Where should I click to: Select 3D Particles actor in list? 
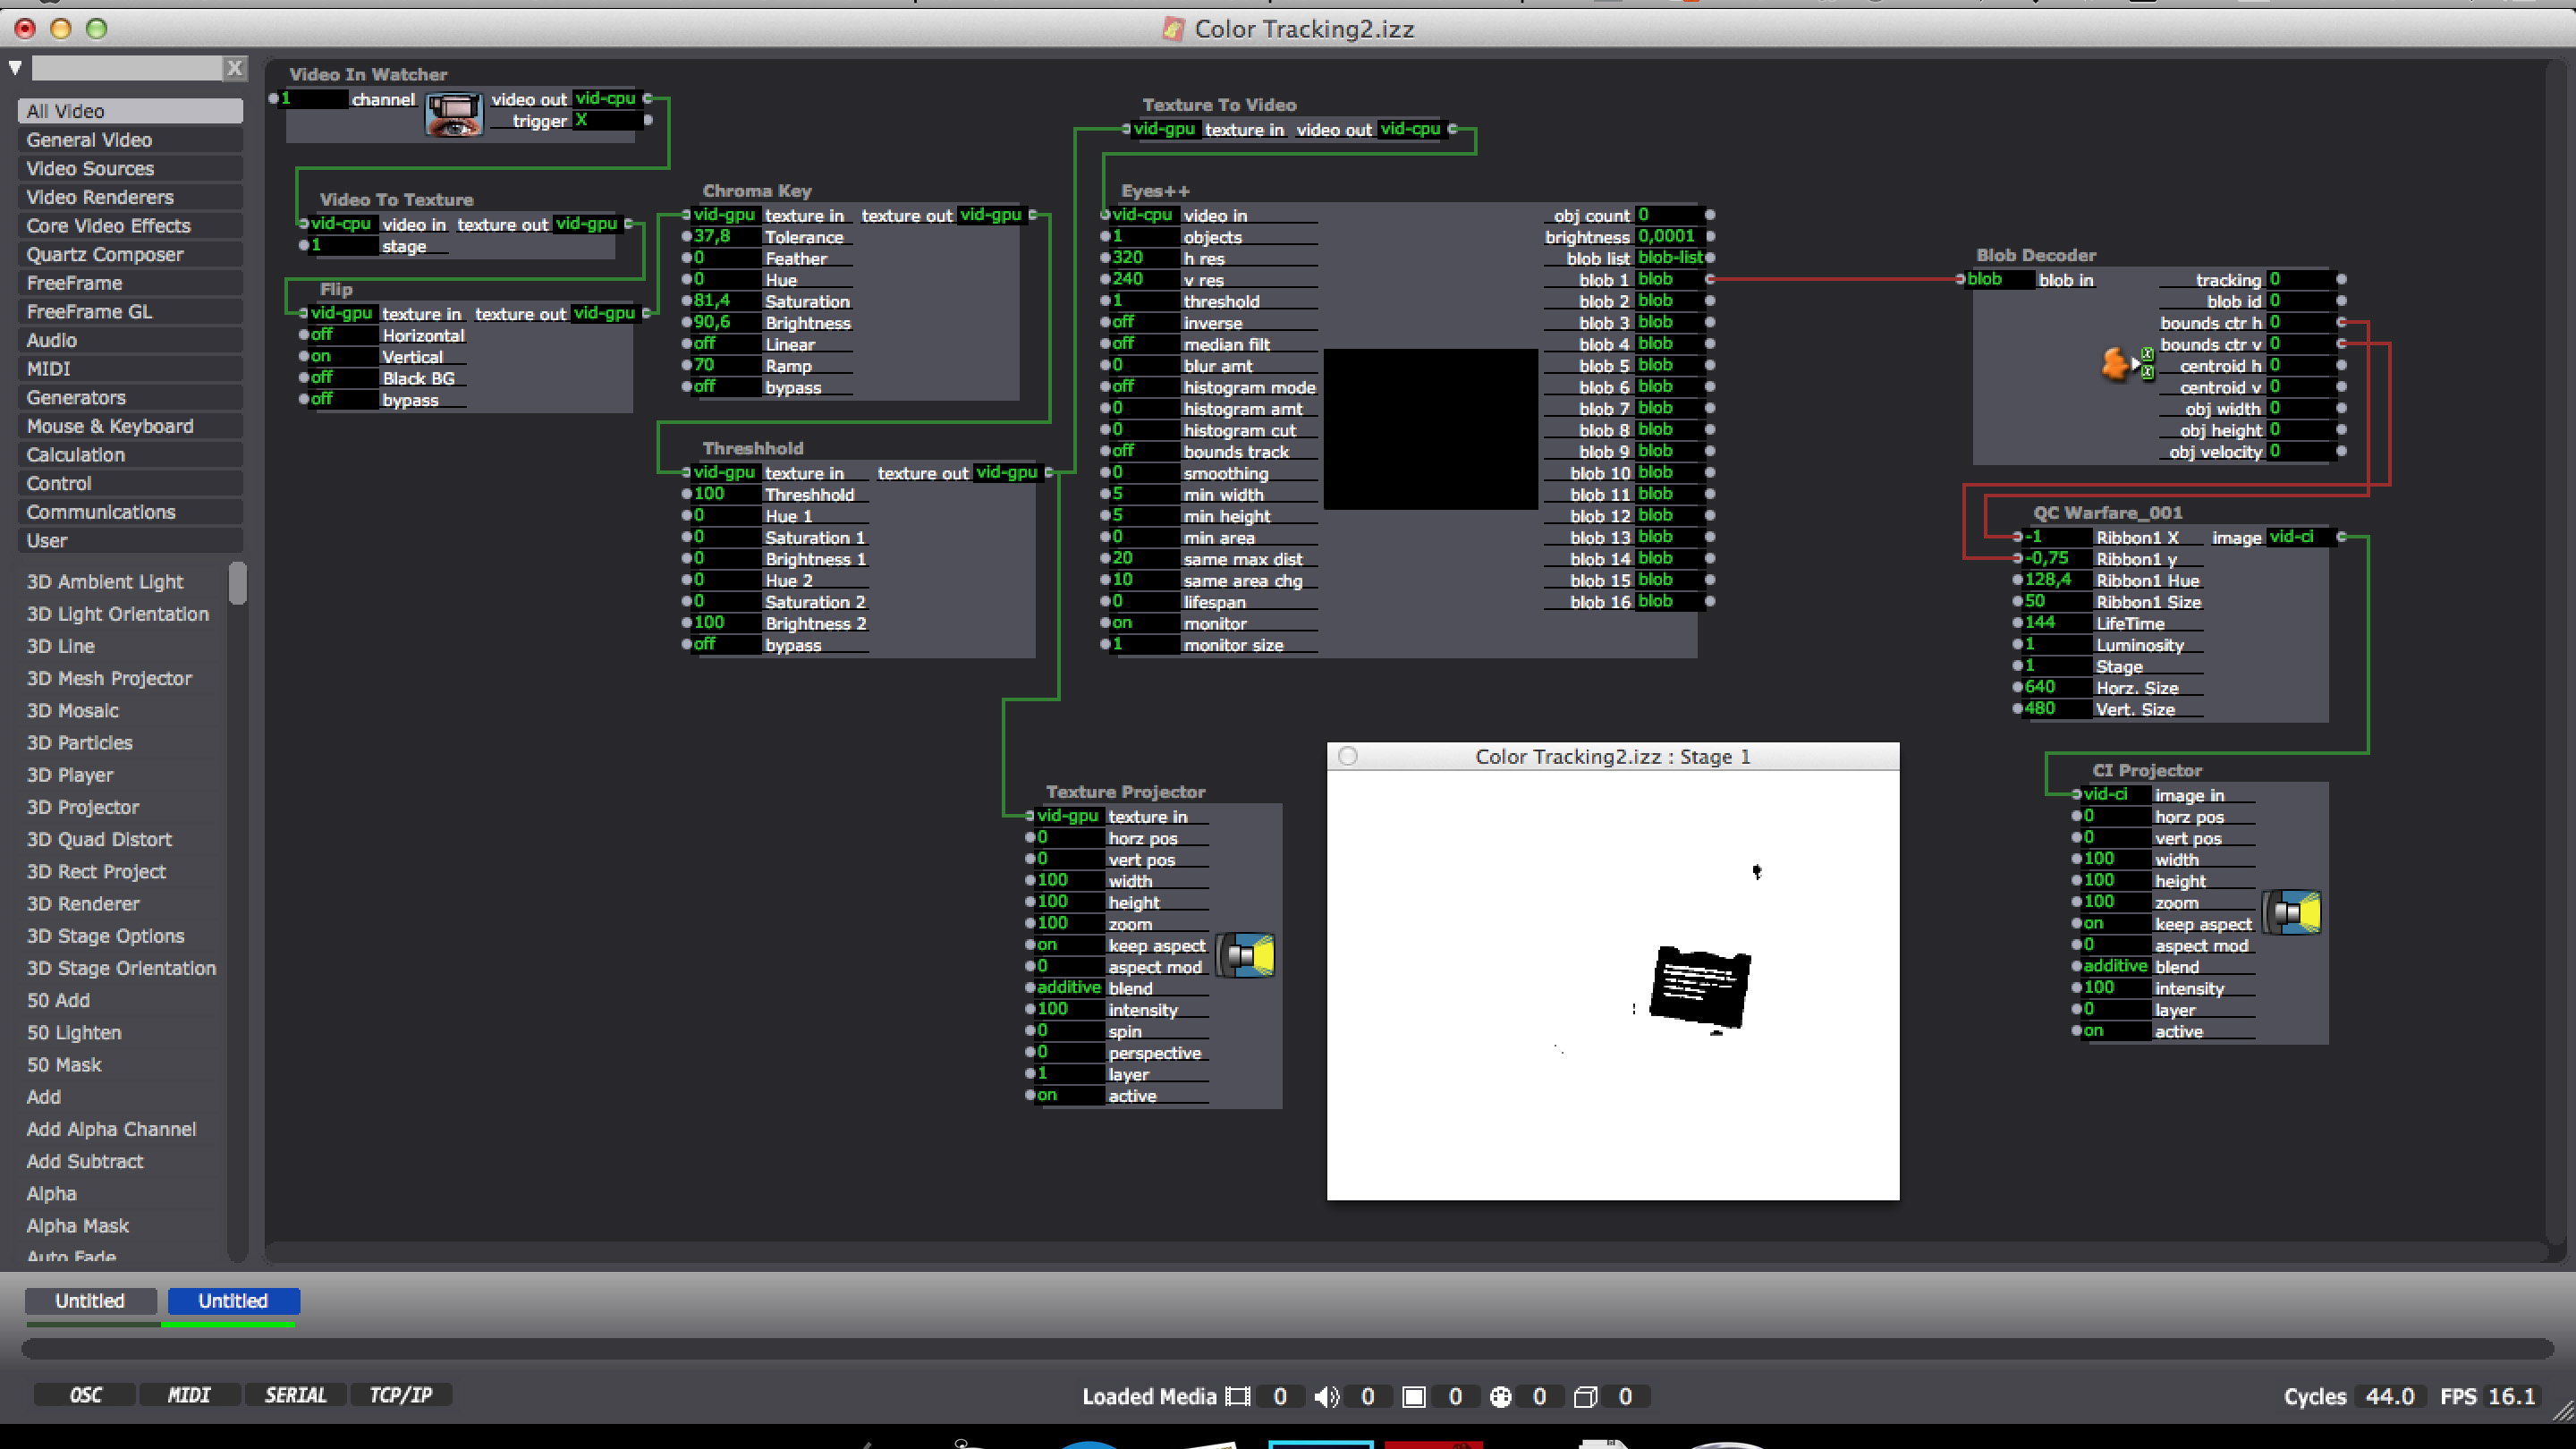[x=80, y=743]
